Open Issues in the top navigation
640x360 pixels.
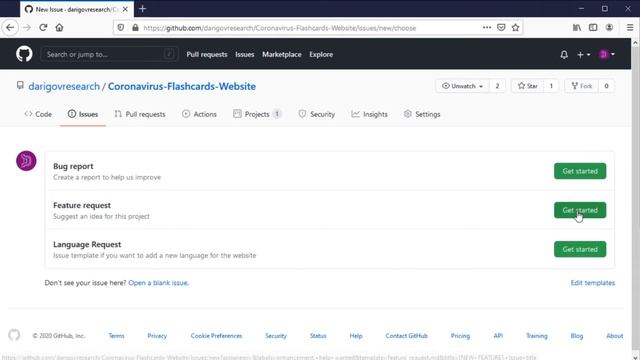pyautogui.click(x=244, y=54)
